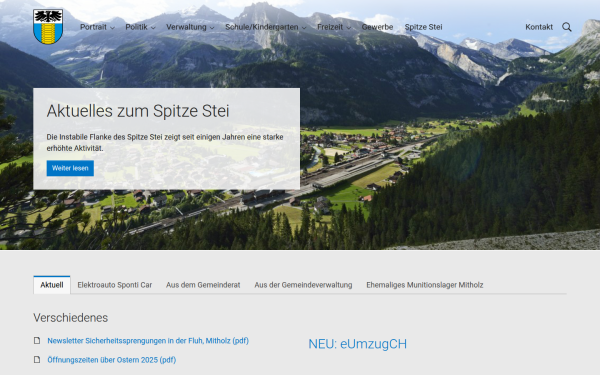Open Newsletter Sicherheitssprengungen in der Fluh pdf
The width and height of the screenshot is (600, 375).
click(x=148, y=341)
